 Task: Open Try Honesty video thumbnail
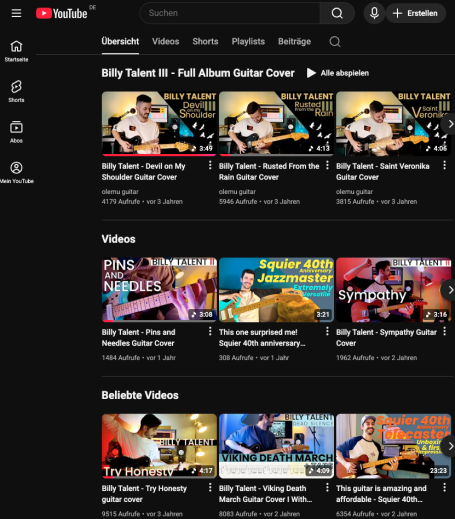tap(159, 446)
